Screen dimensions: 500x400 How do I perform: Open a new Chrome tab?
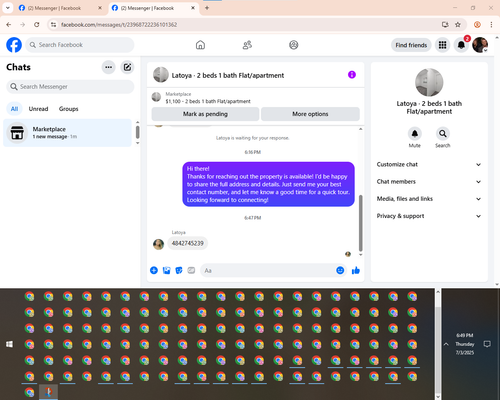click(207, 8)
